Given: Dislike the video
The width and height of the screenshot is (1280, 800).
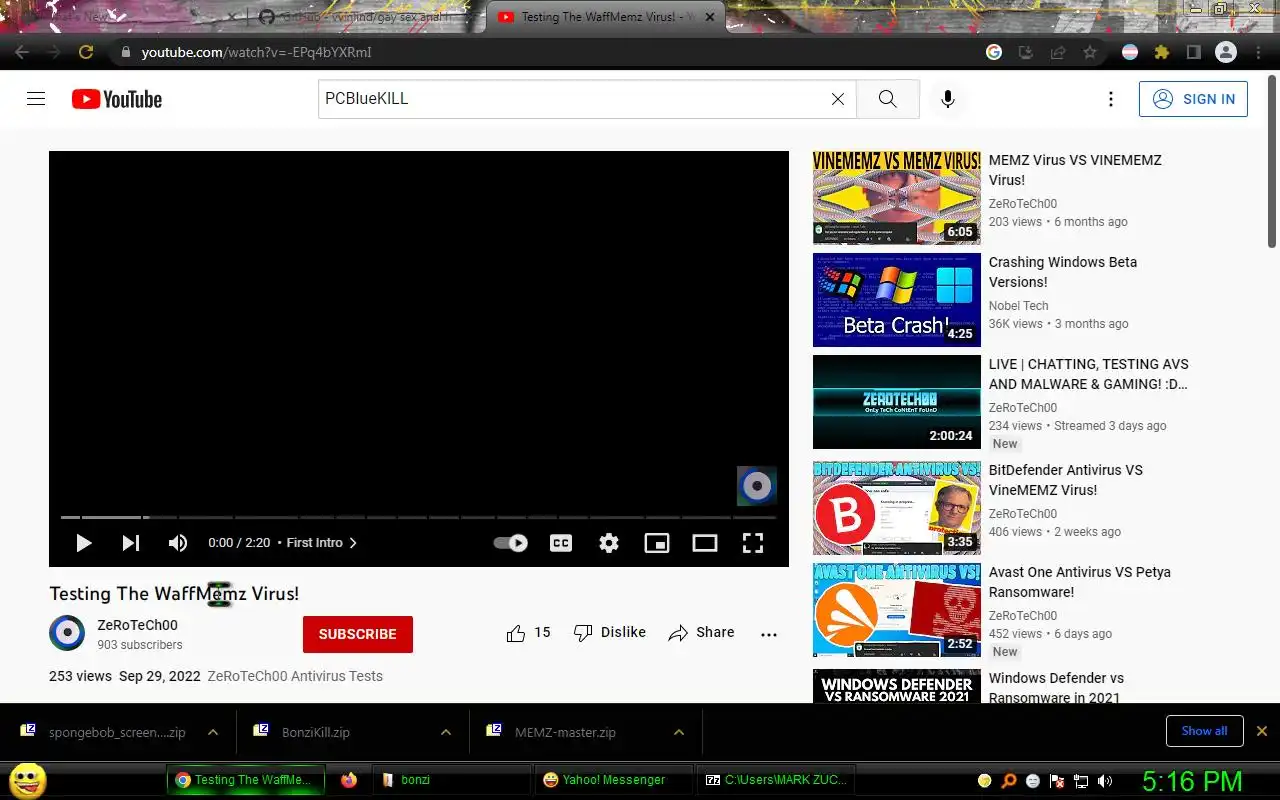Looking at the screenshot, I should pyautogui.click(x=609, y=633).
